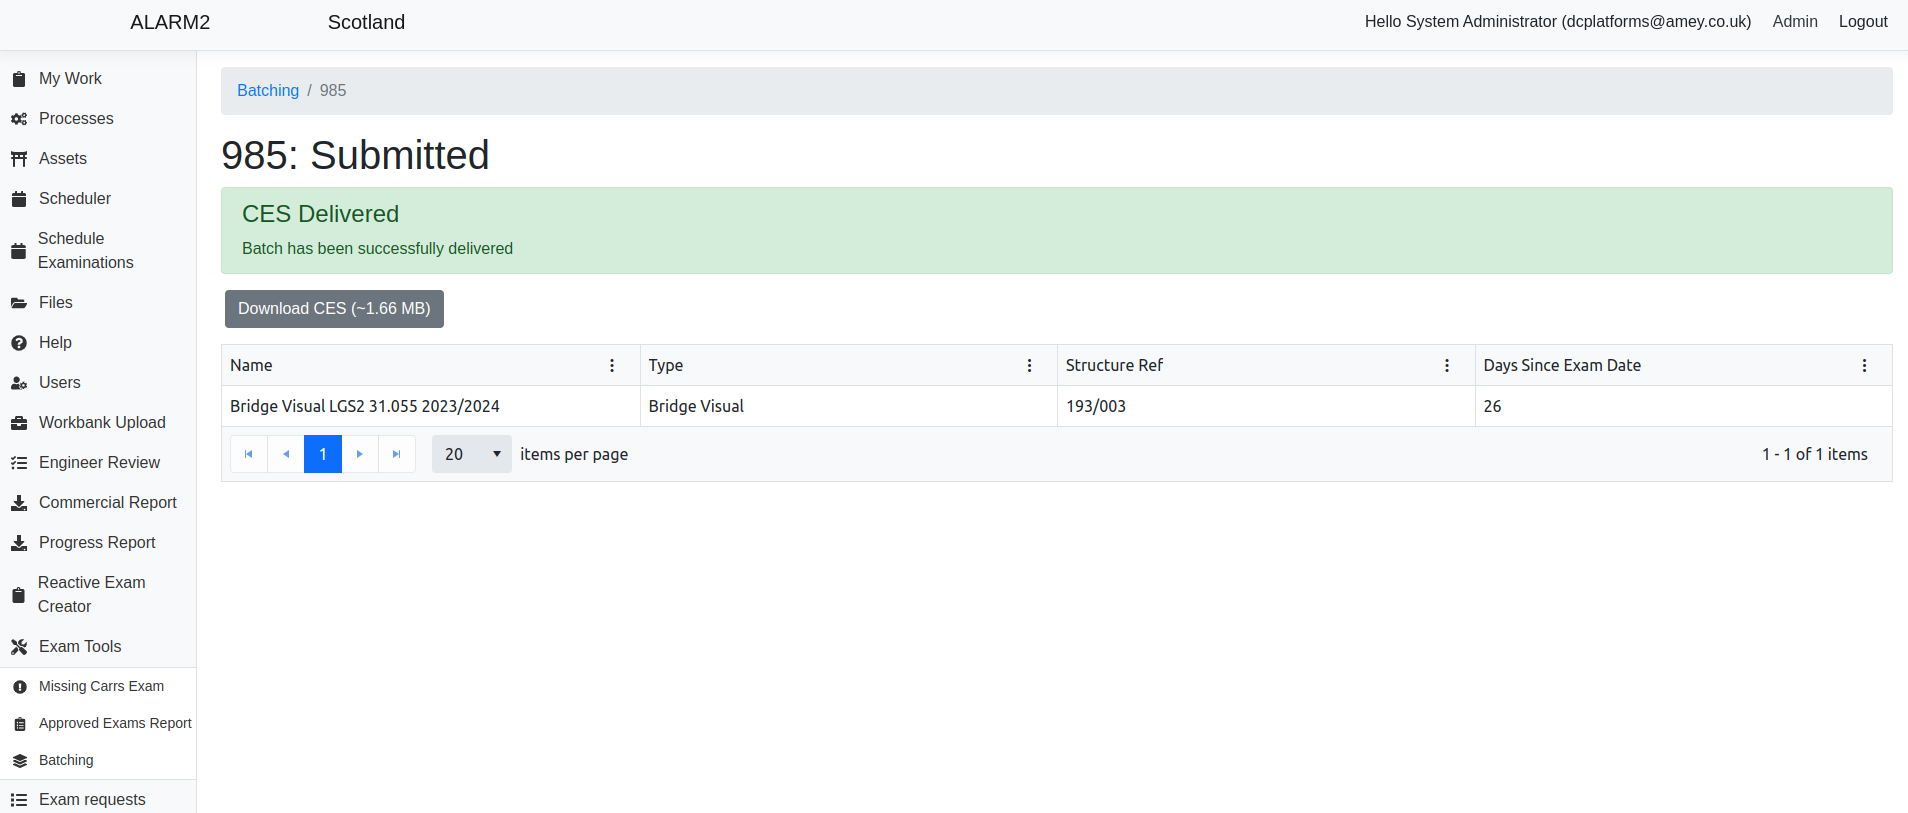The width and height of the screenshot is (1908, 813).
Task: Go to first page of results
Action: (249, 454)
